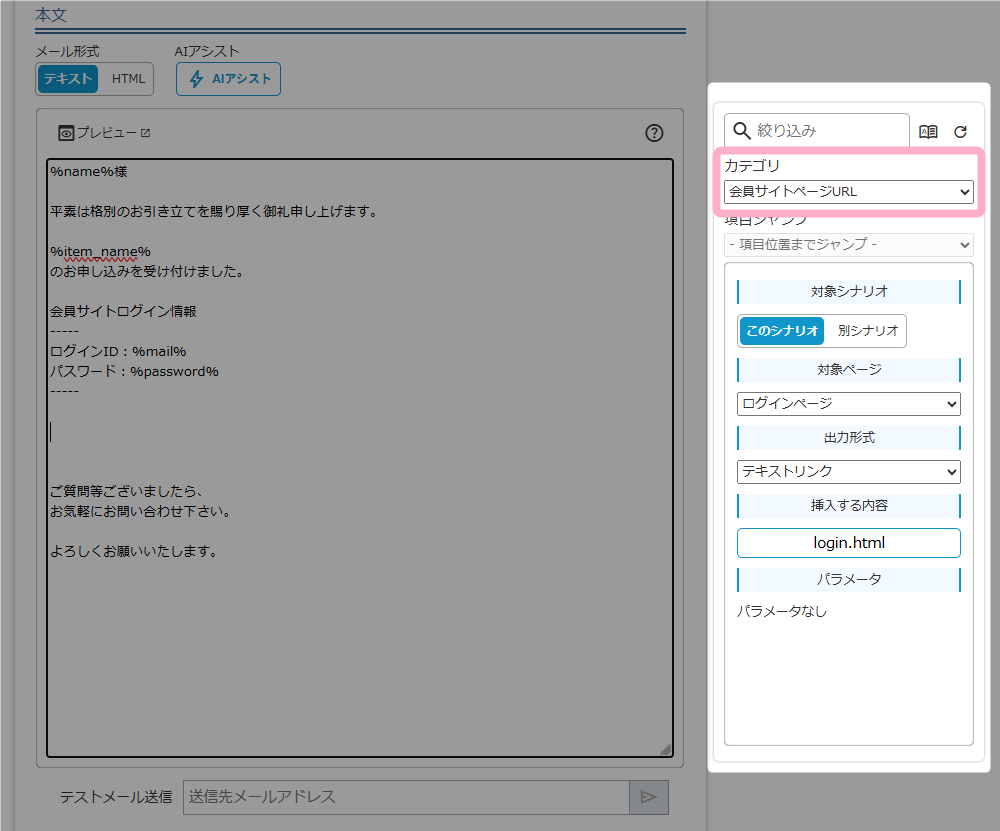This screenshot has width=1000, height=831.
Task: Click the プレビュー text link
Action: click(106, 133)
